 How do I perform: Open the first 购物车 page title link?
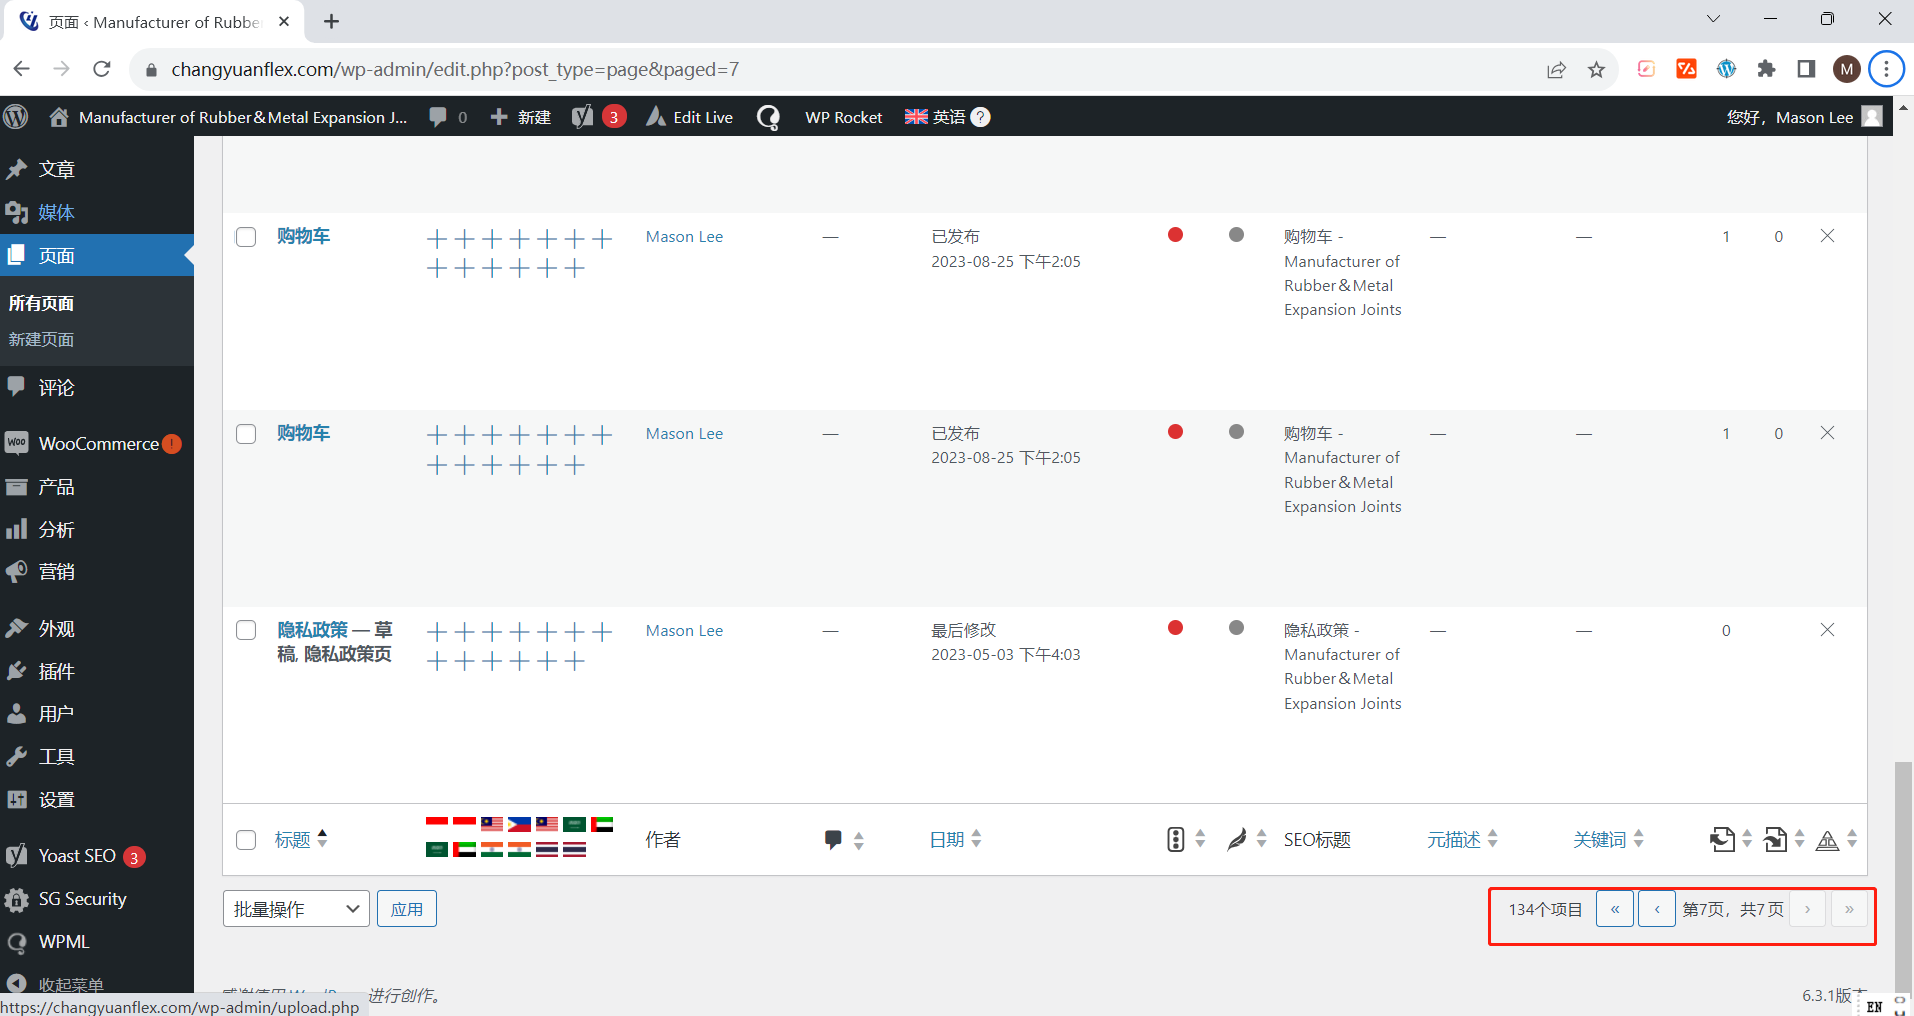[x=304, y=236]
